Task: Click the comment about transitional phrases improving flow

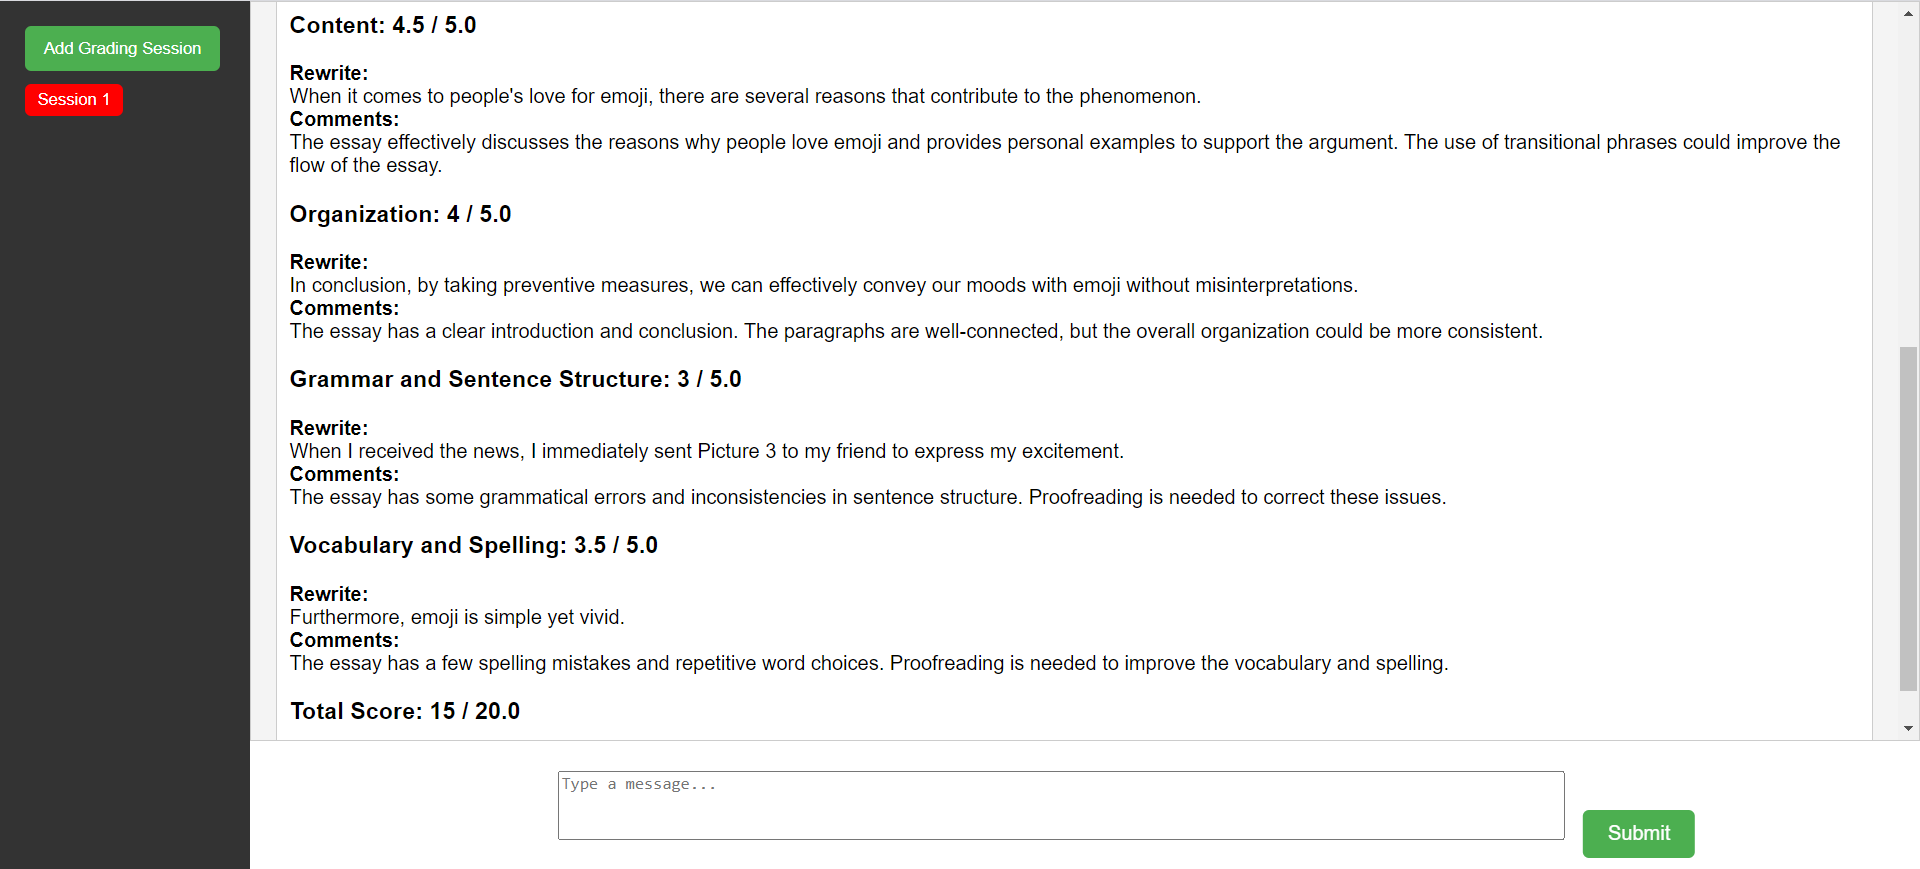Action: pos(1065,153)
